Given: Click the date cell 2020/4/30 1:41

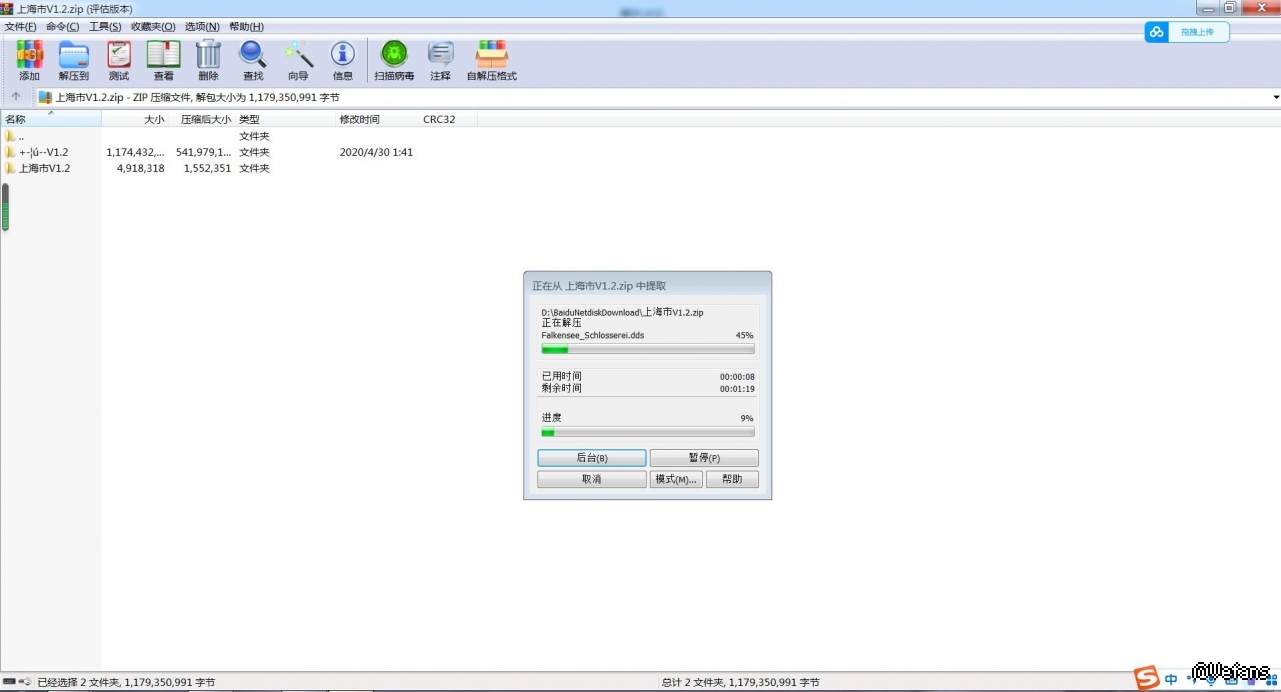Looking at the screenshot, I should (376, 152).
